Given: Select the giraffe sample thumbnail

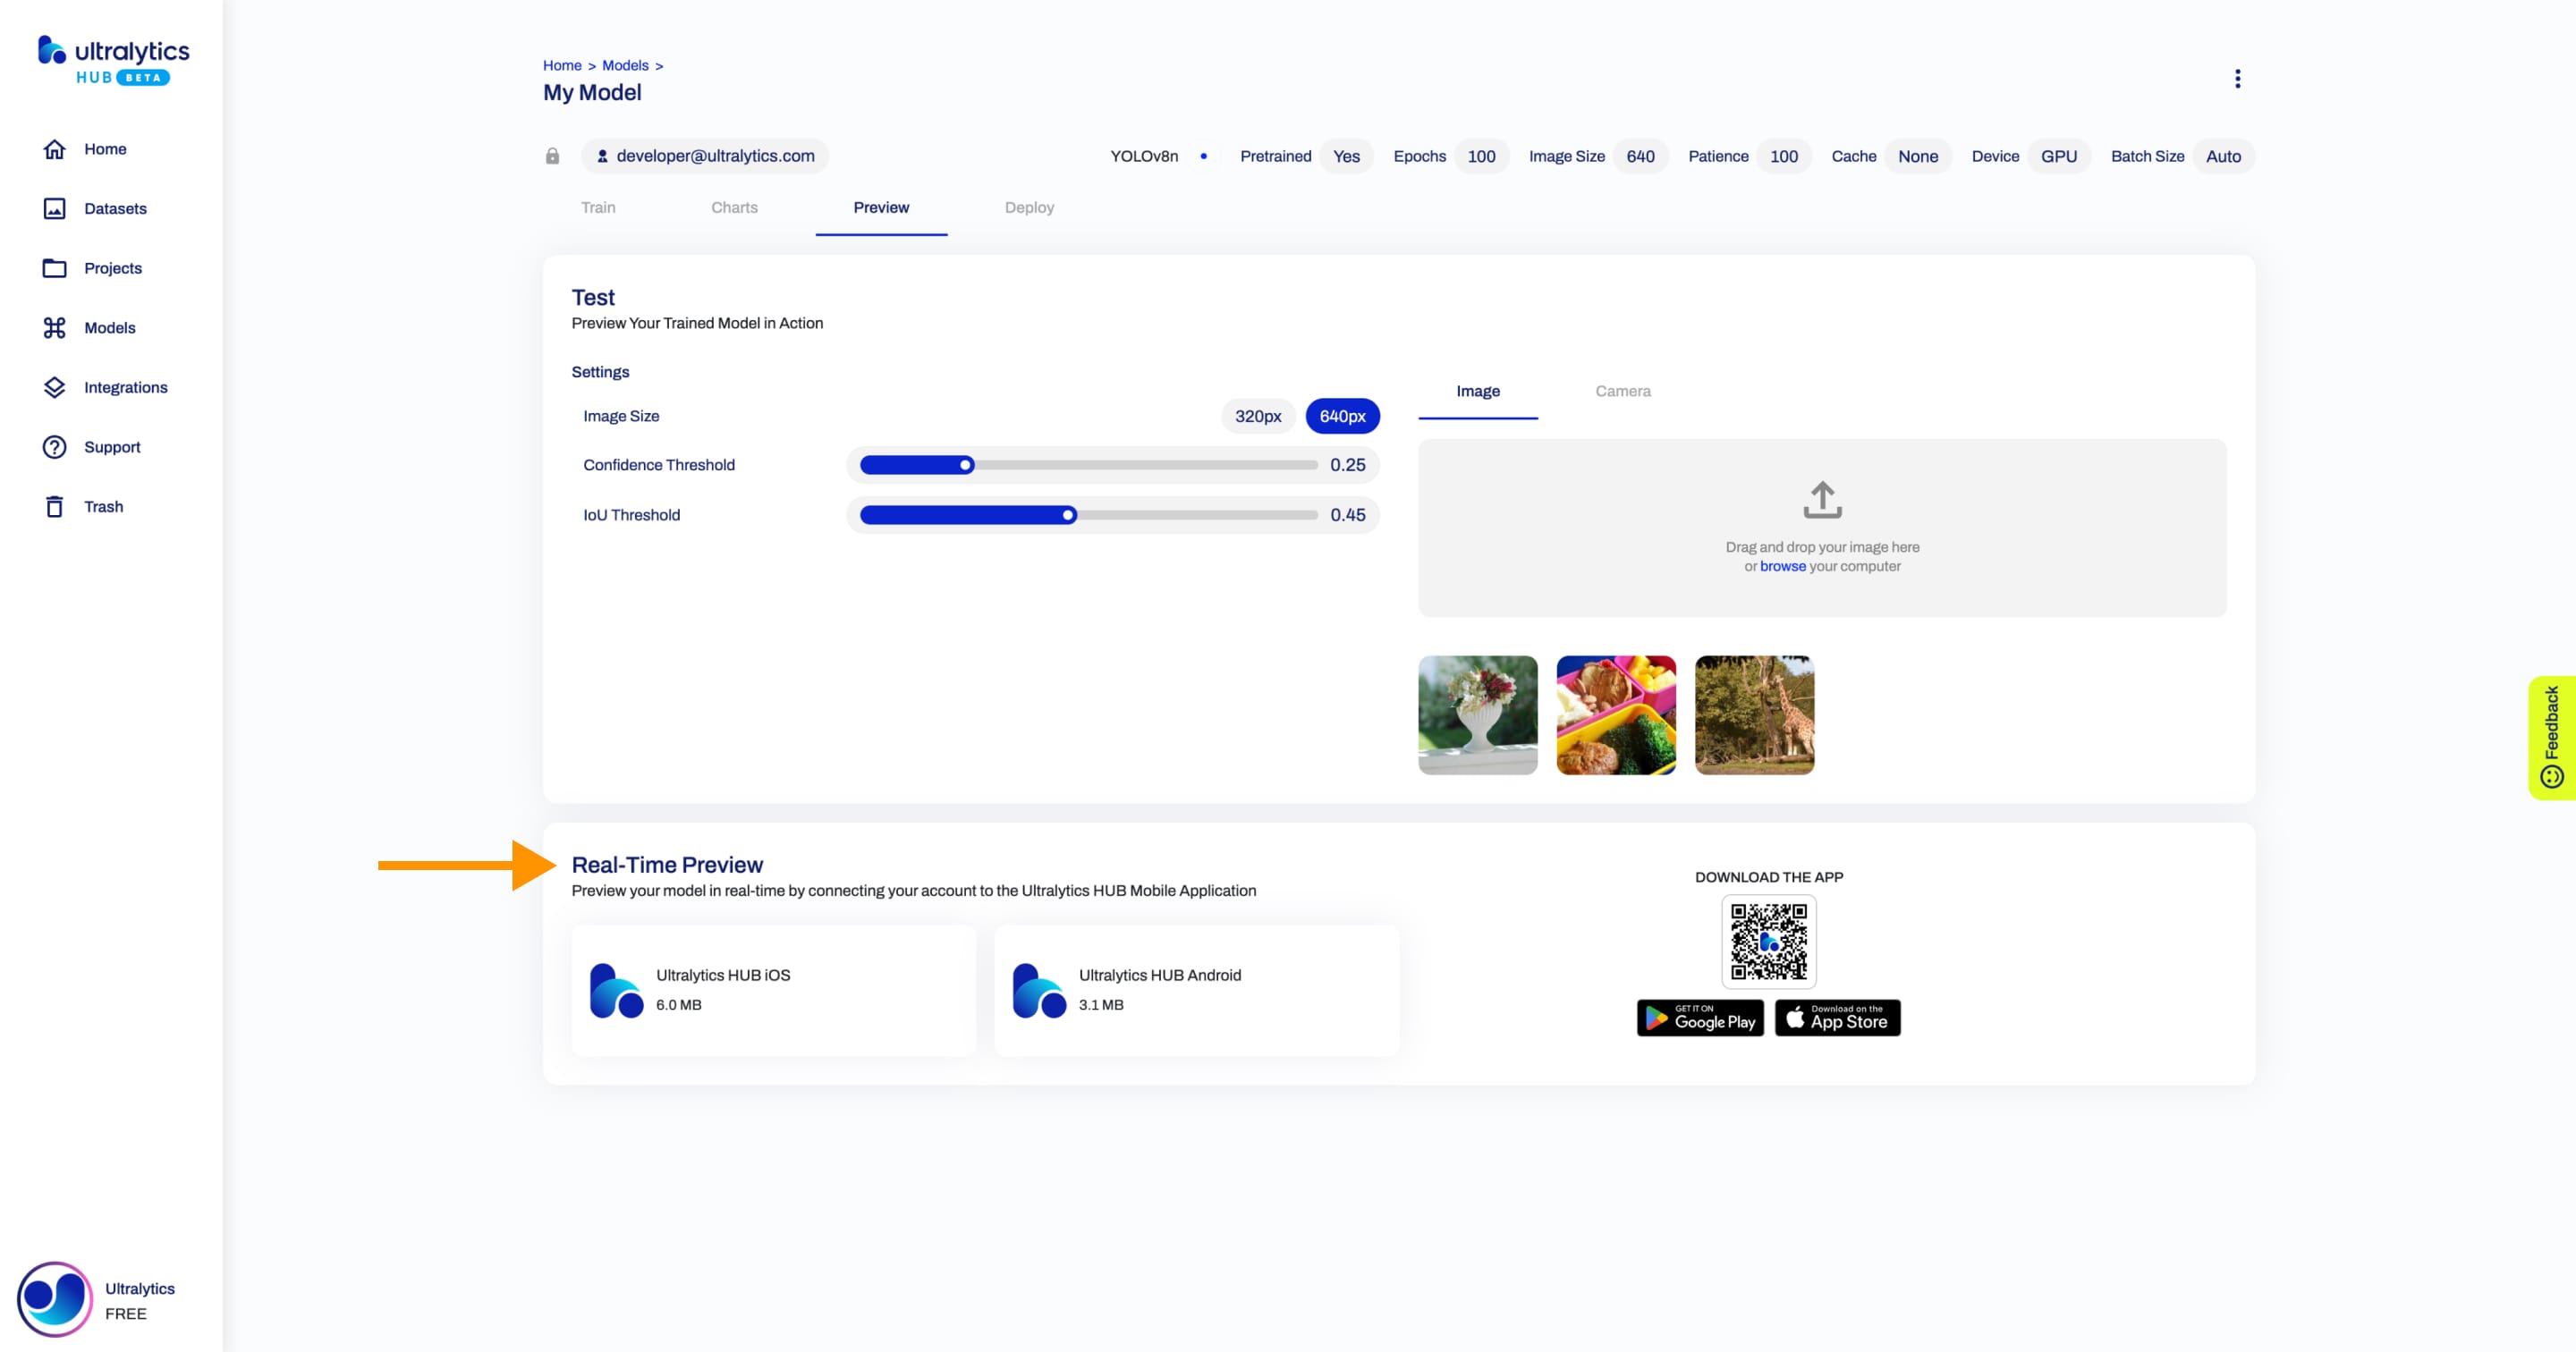Looking at the screenshot, I should click(x=1753, y=714).
